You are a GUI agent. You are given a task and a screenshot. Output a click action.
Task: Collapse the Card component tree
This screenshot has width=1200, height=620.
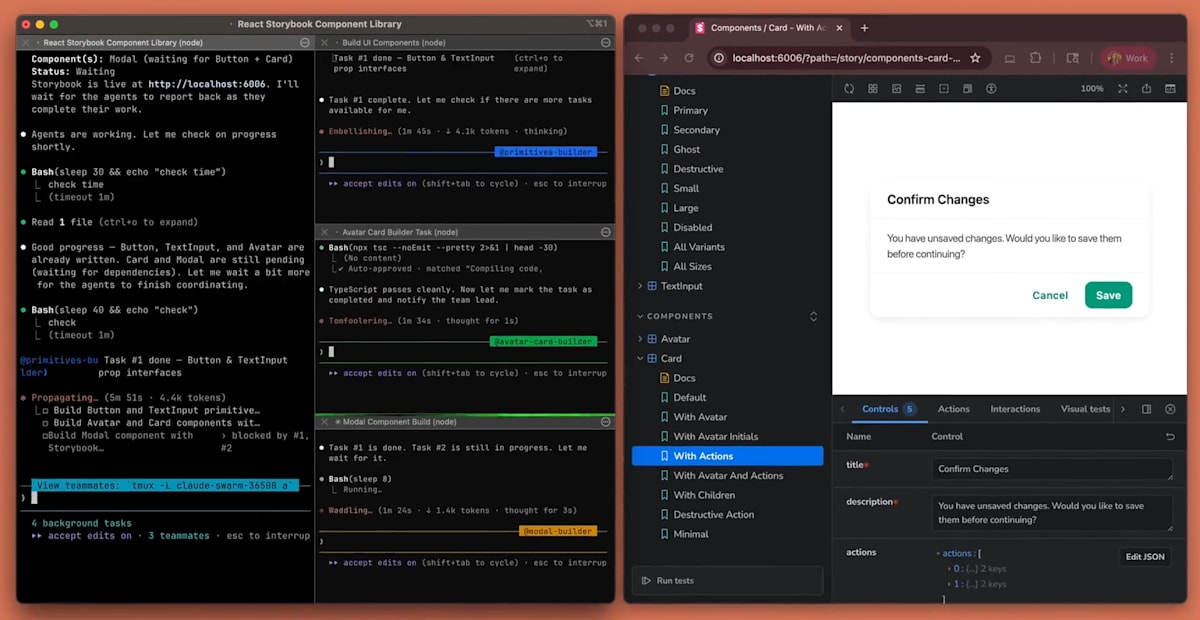pyautogui.click(x=640, y=358)
